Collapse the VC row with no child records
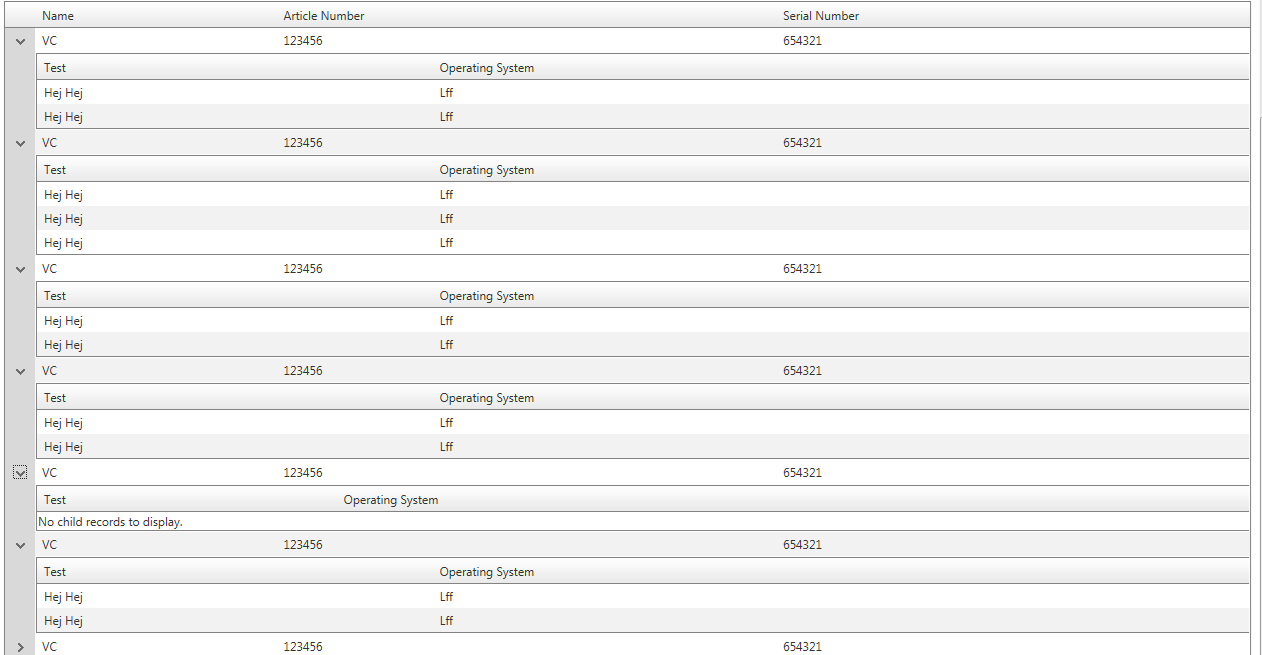Image resolution: width=1262 pixels, height=655 pixels. [x=20, y=473]
